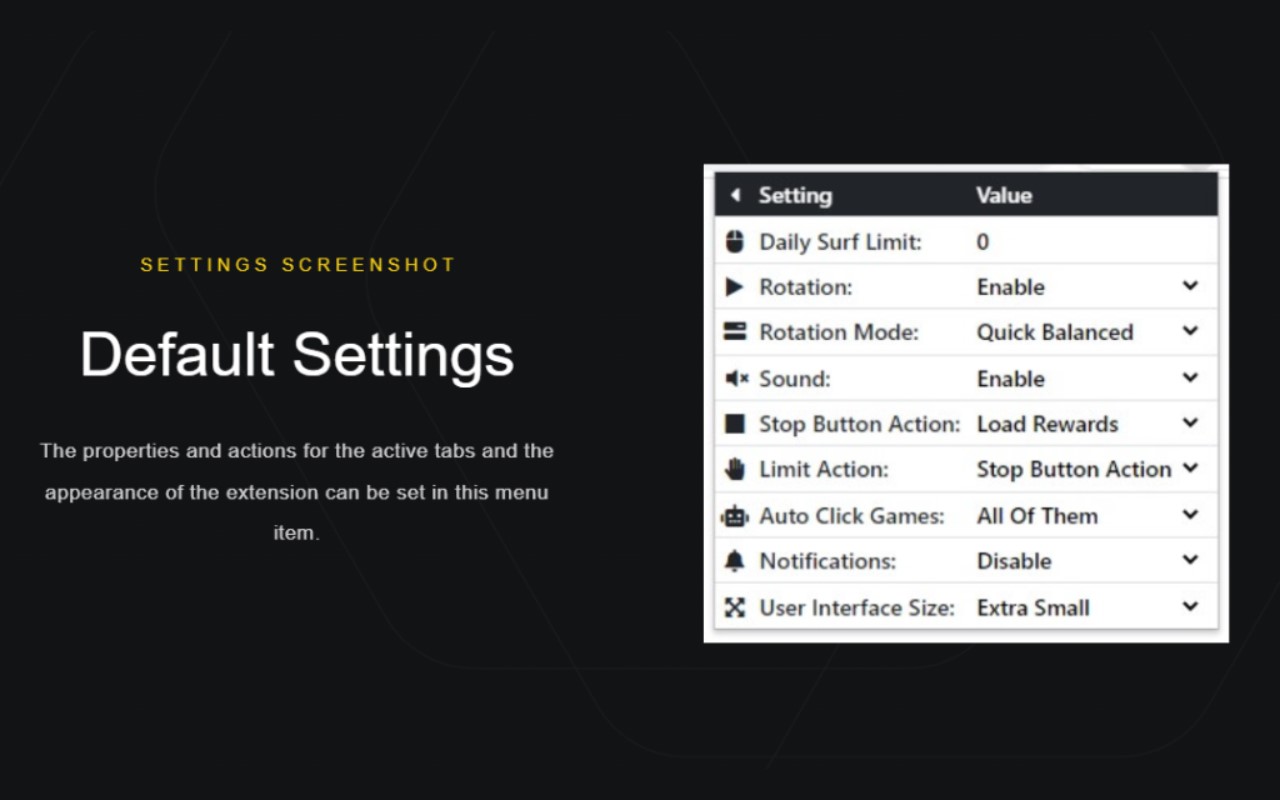Expand the Limit Action dropdown chevron
This screenshot has height=800, width=1280.
point(1190,468)
